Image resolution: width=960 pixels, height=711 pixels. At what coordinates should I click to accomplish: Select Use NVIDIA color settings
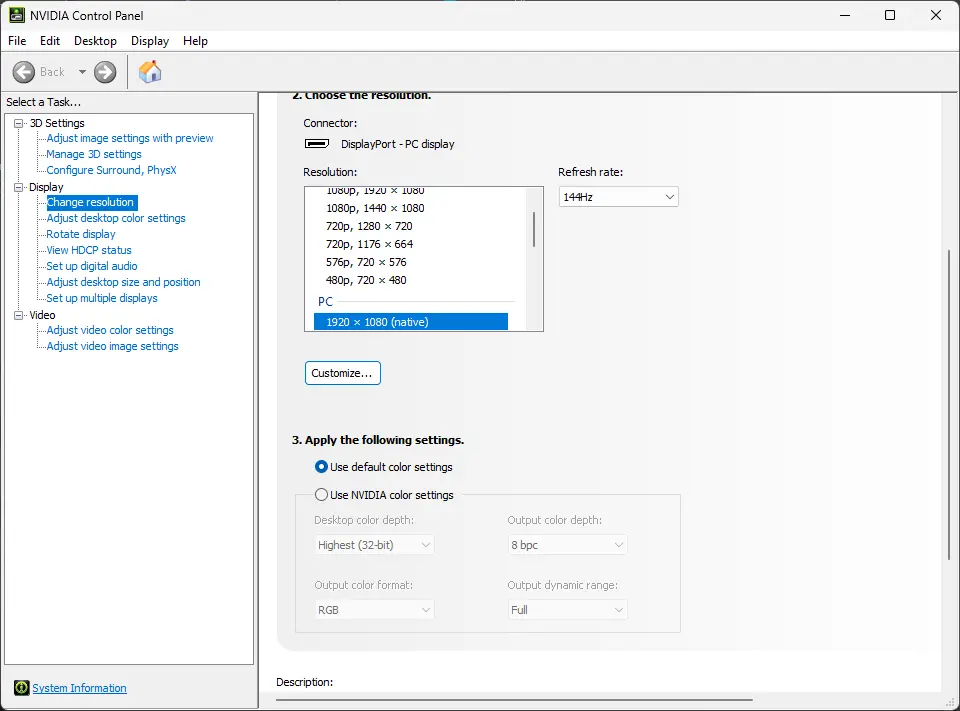click(384, 495)
